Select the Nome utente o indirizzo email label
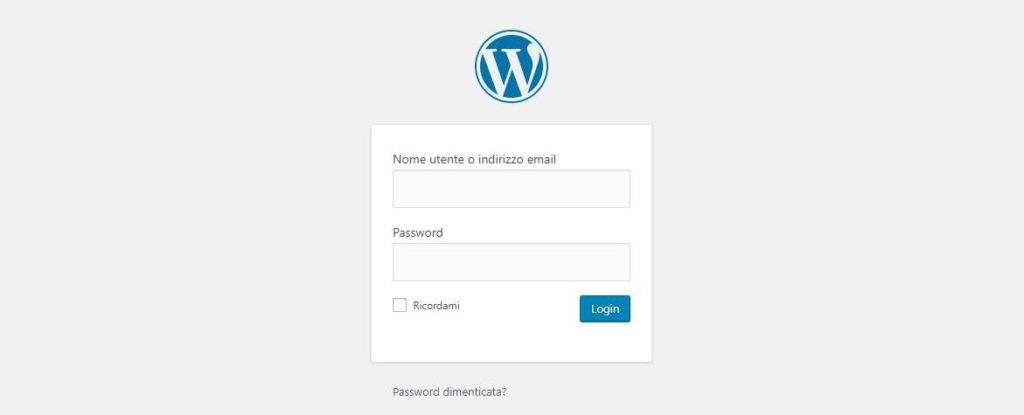The width and height of the screenshot is (1024, 415). click(474, 159)
